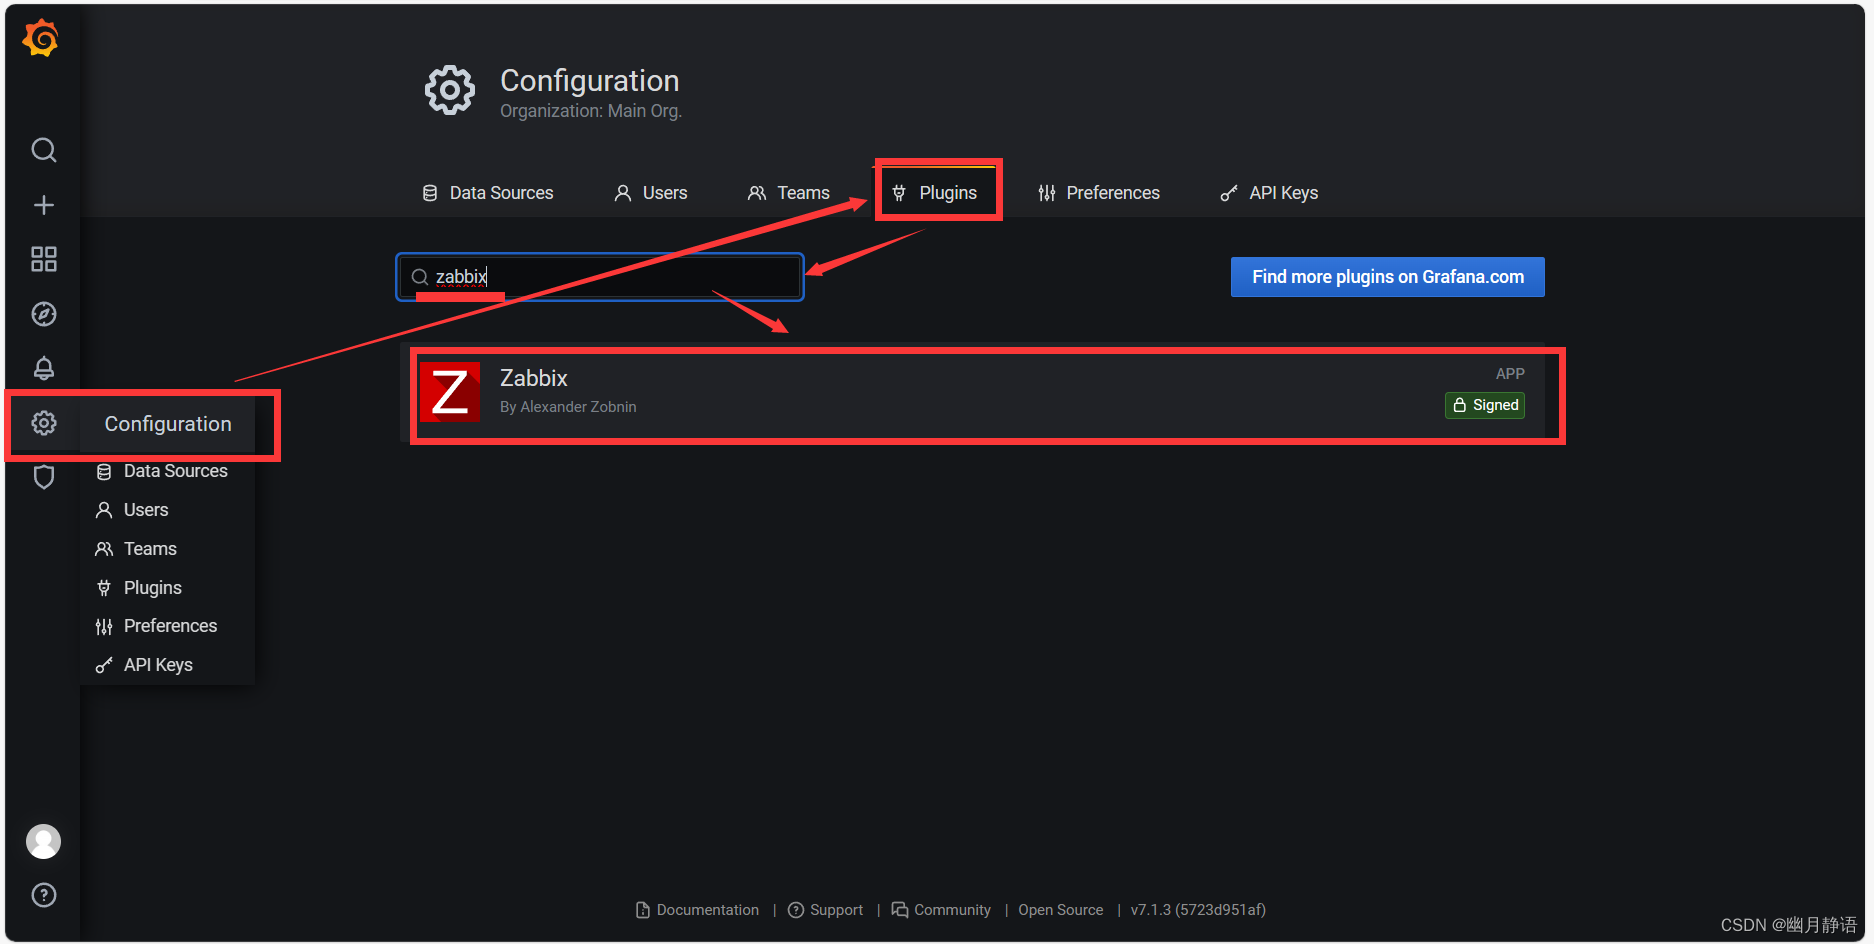Viewport: 1874px width, 944px height.
Task: Click the Configuration flyout menu title
Action: (168, 424)
